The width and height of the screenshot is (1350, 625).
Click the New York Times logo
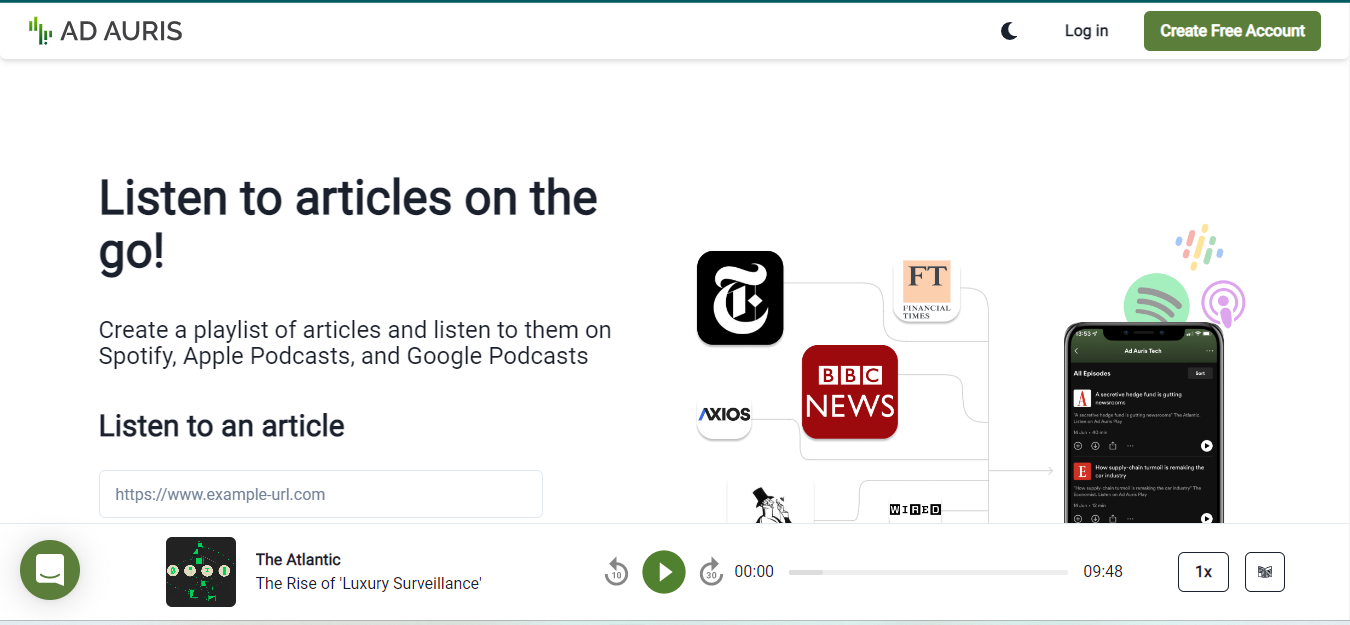(x=740, y=298)
